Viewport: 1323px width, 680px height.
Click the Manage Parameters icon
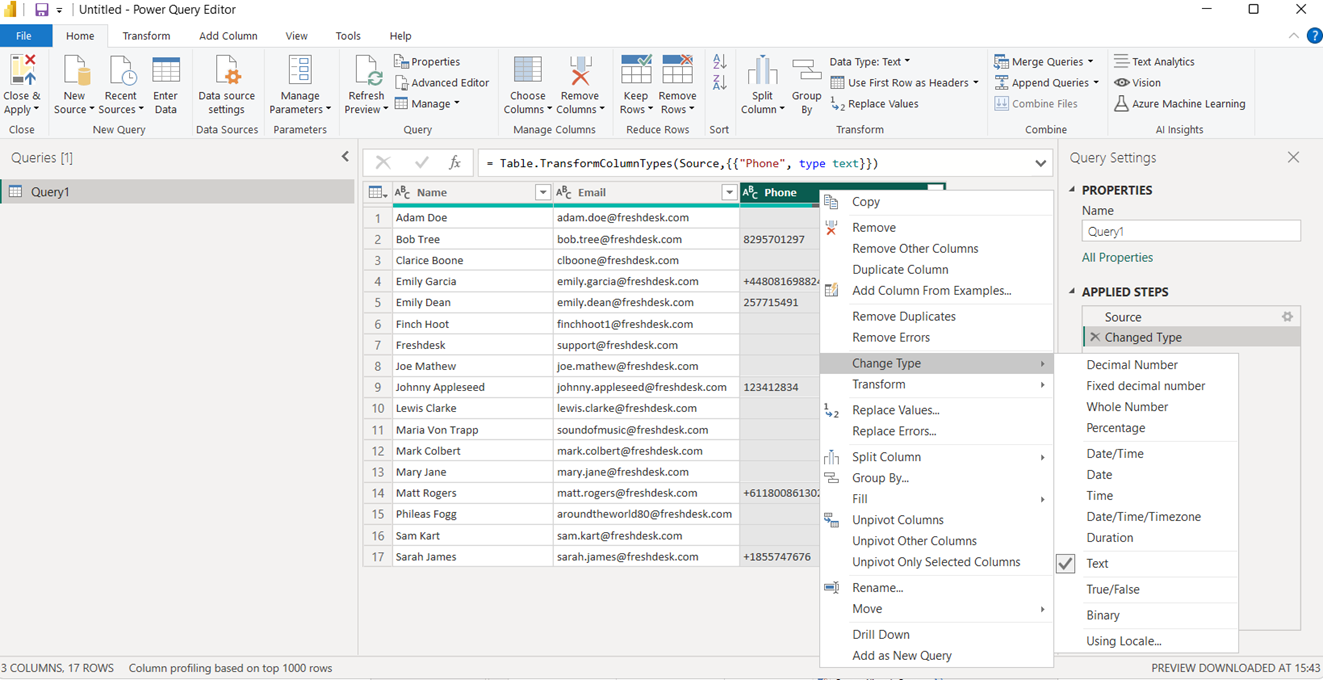300,71
